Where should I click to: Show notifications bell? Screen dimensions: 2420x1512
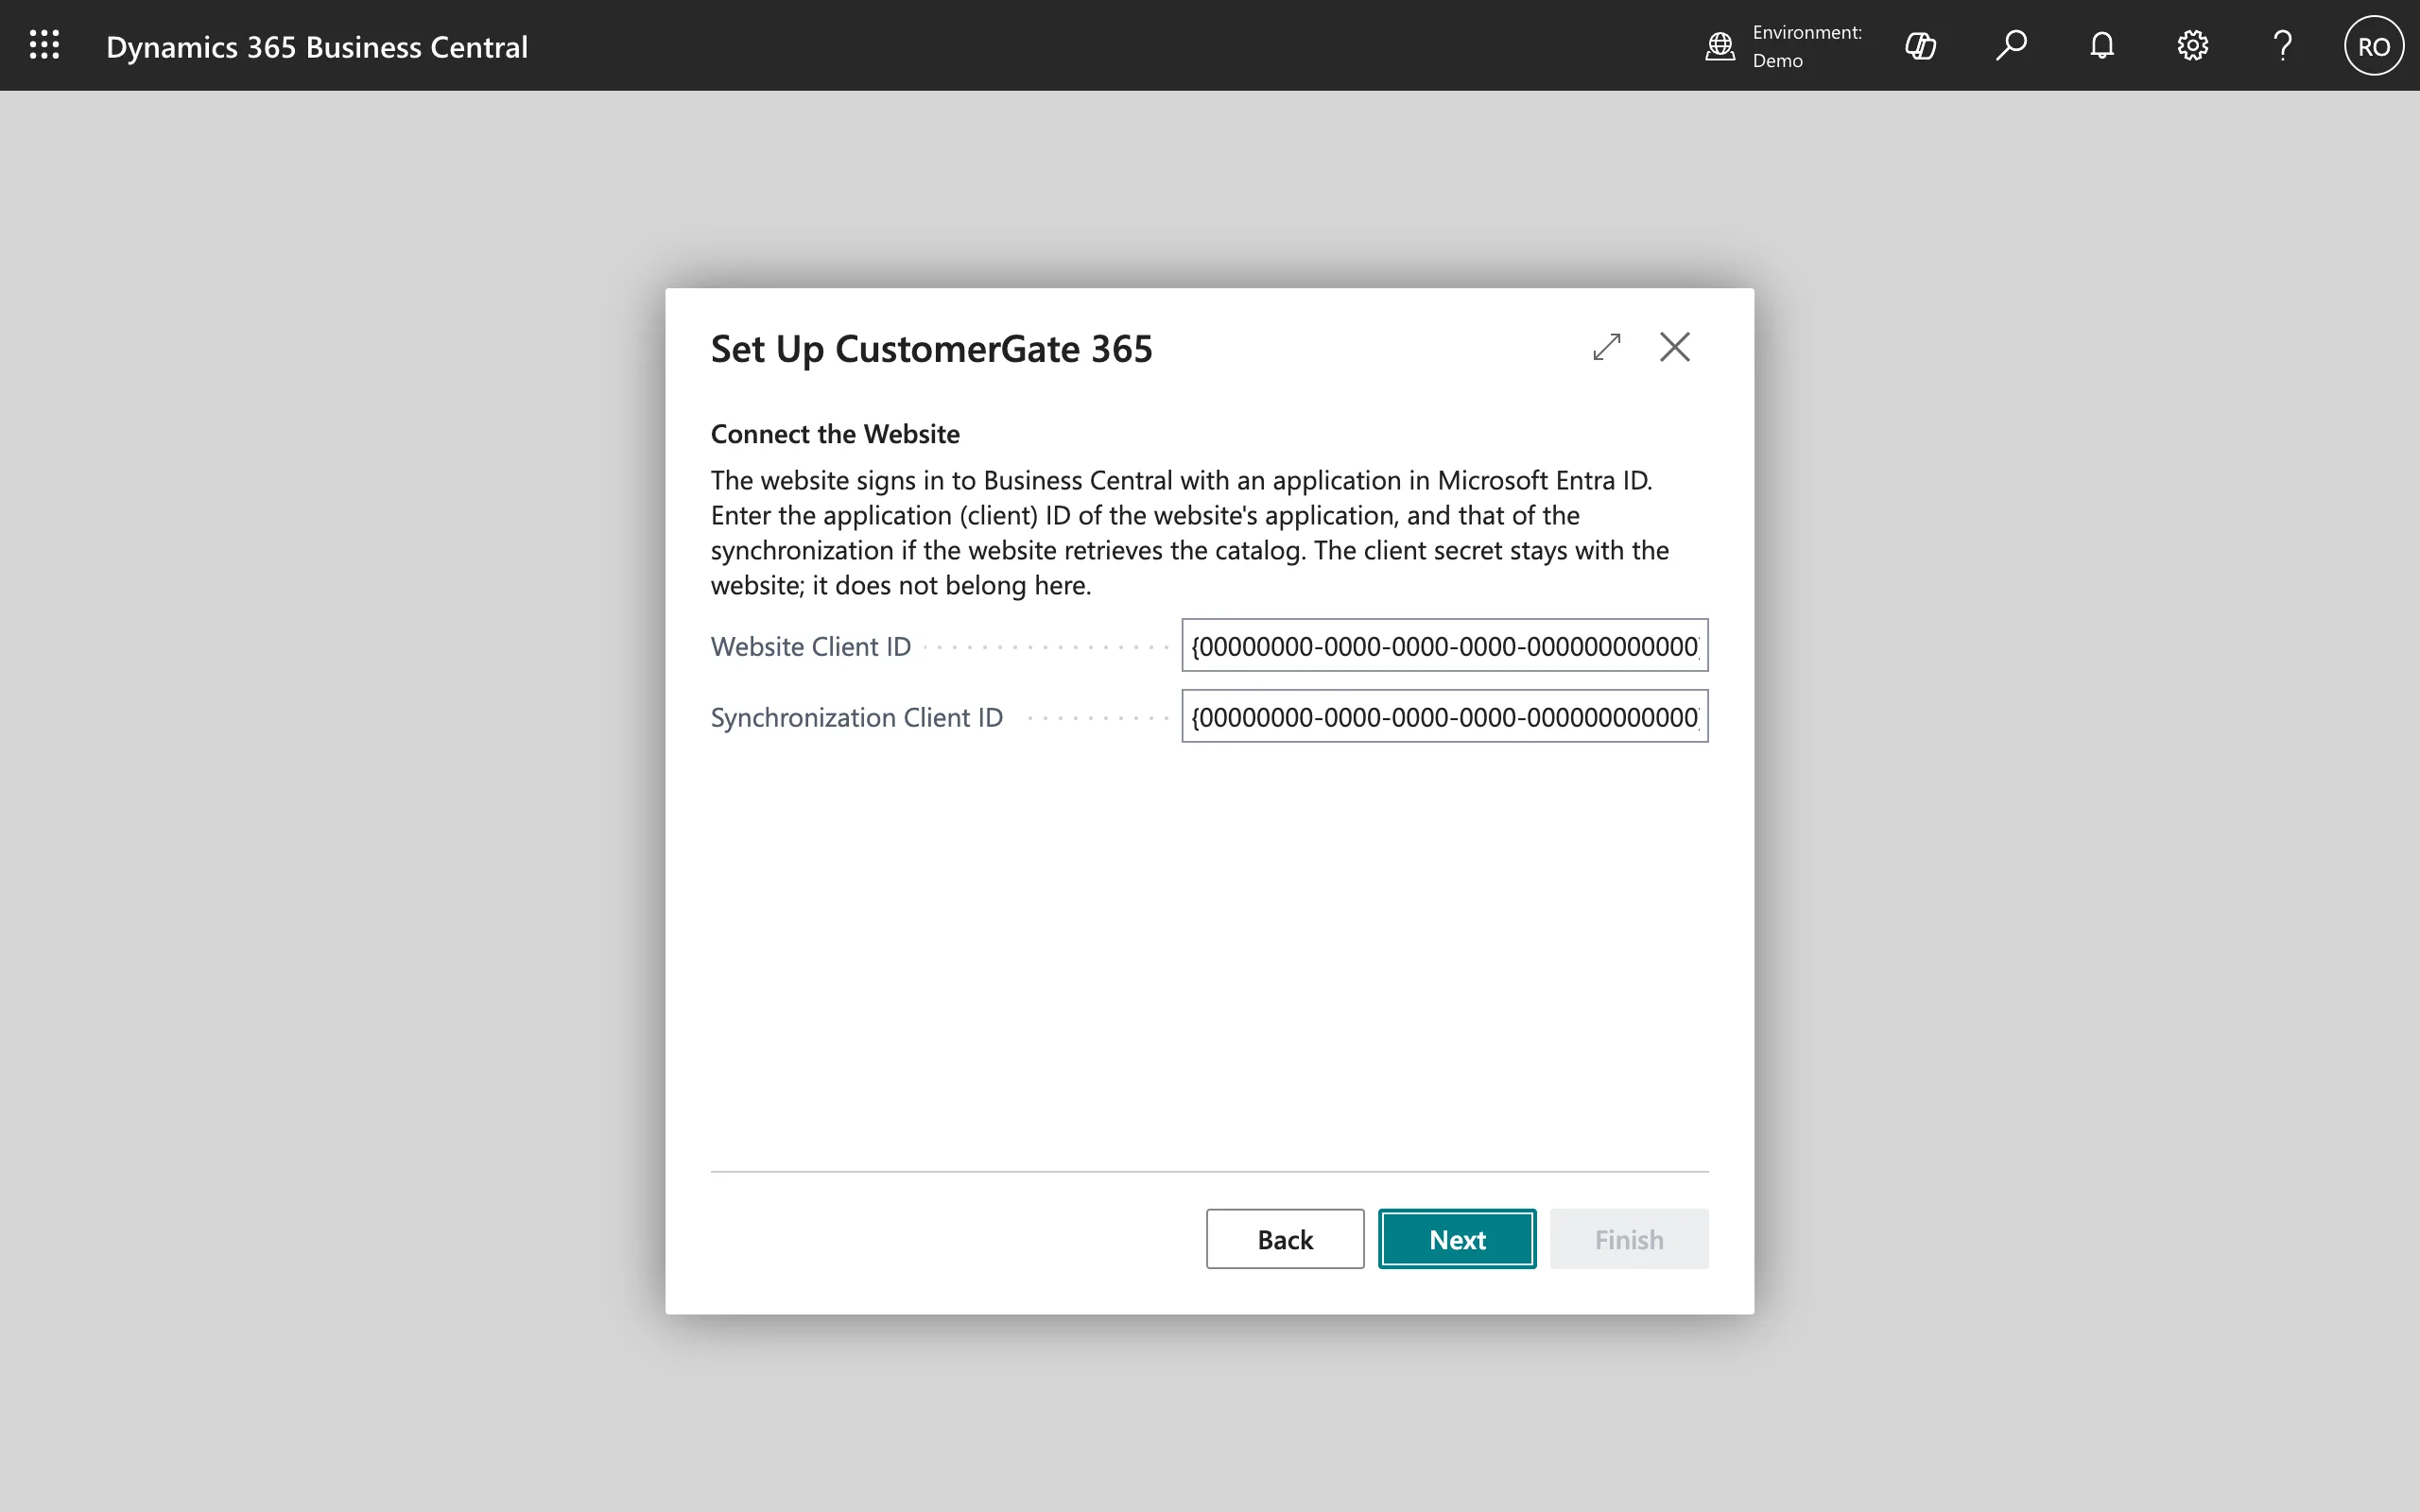2102,46
